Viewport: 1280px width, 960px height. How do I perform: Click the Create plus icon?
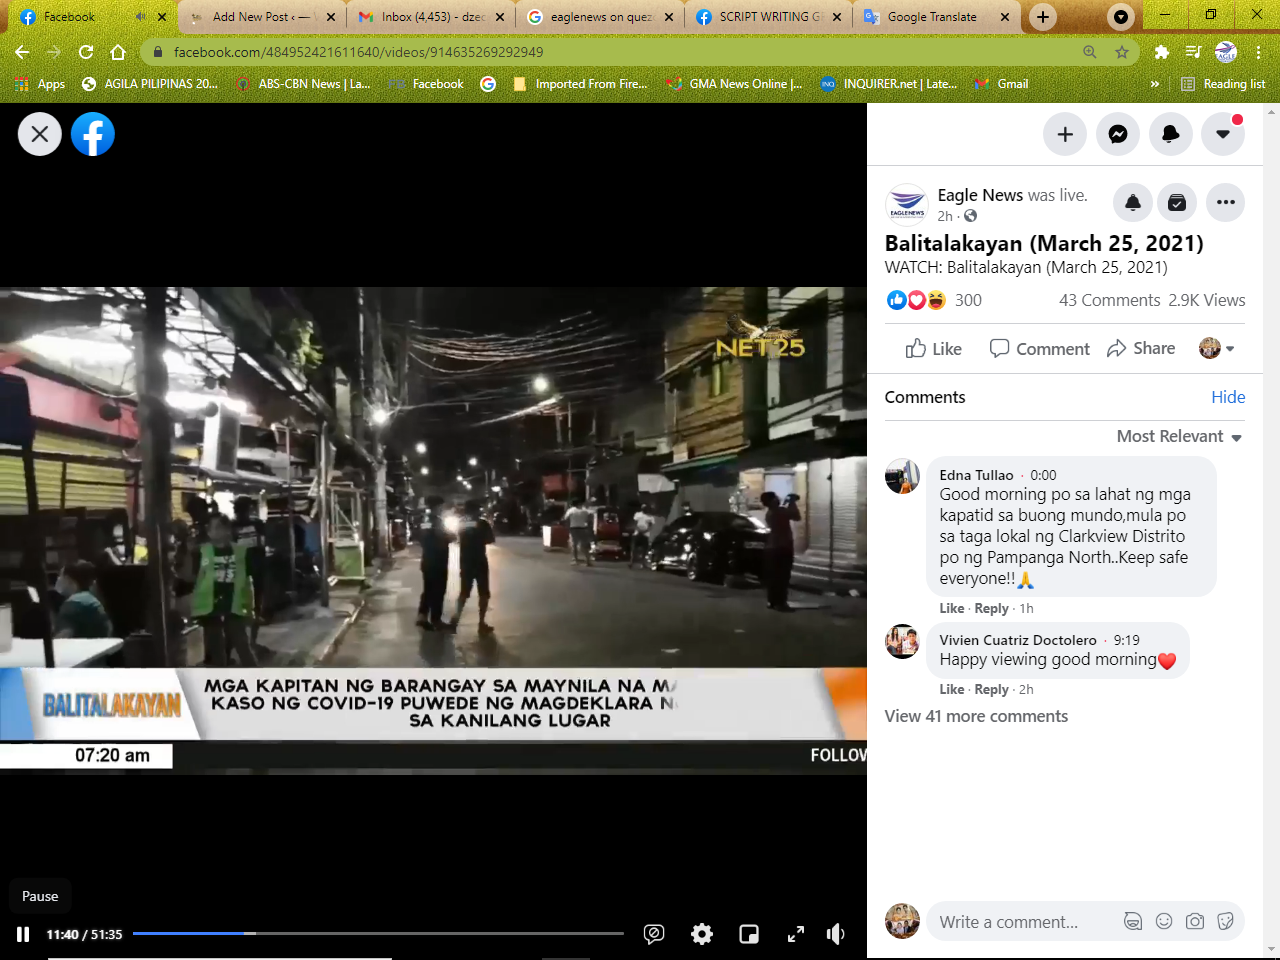1065,134
